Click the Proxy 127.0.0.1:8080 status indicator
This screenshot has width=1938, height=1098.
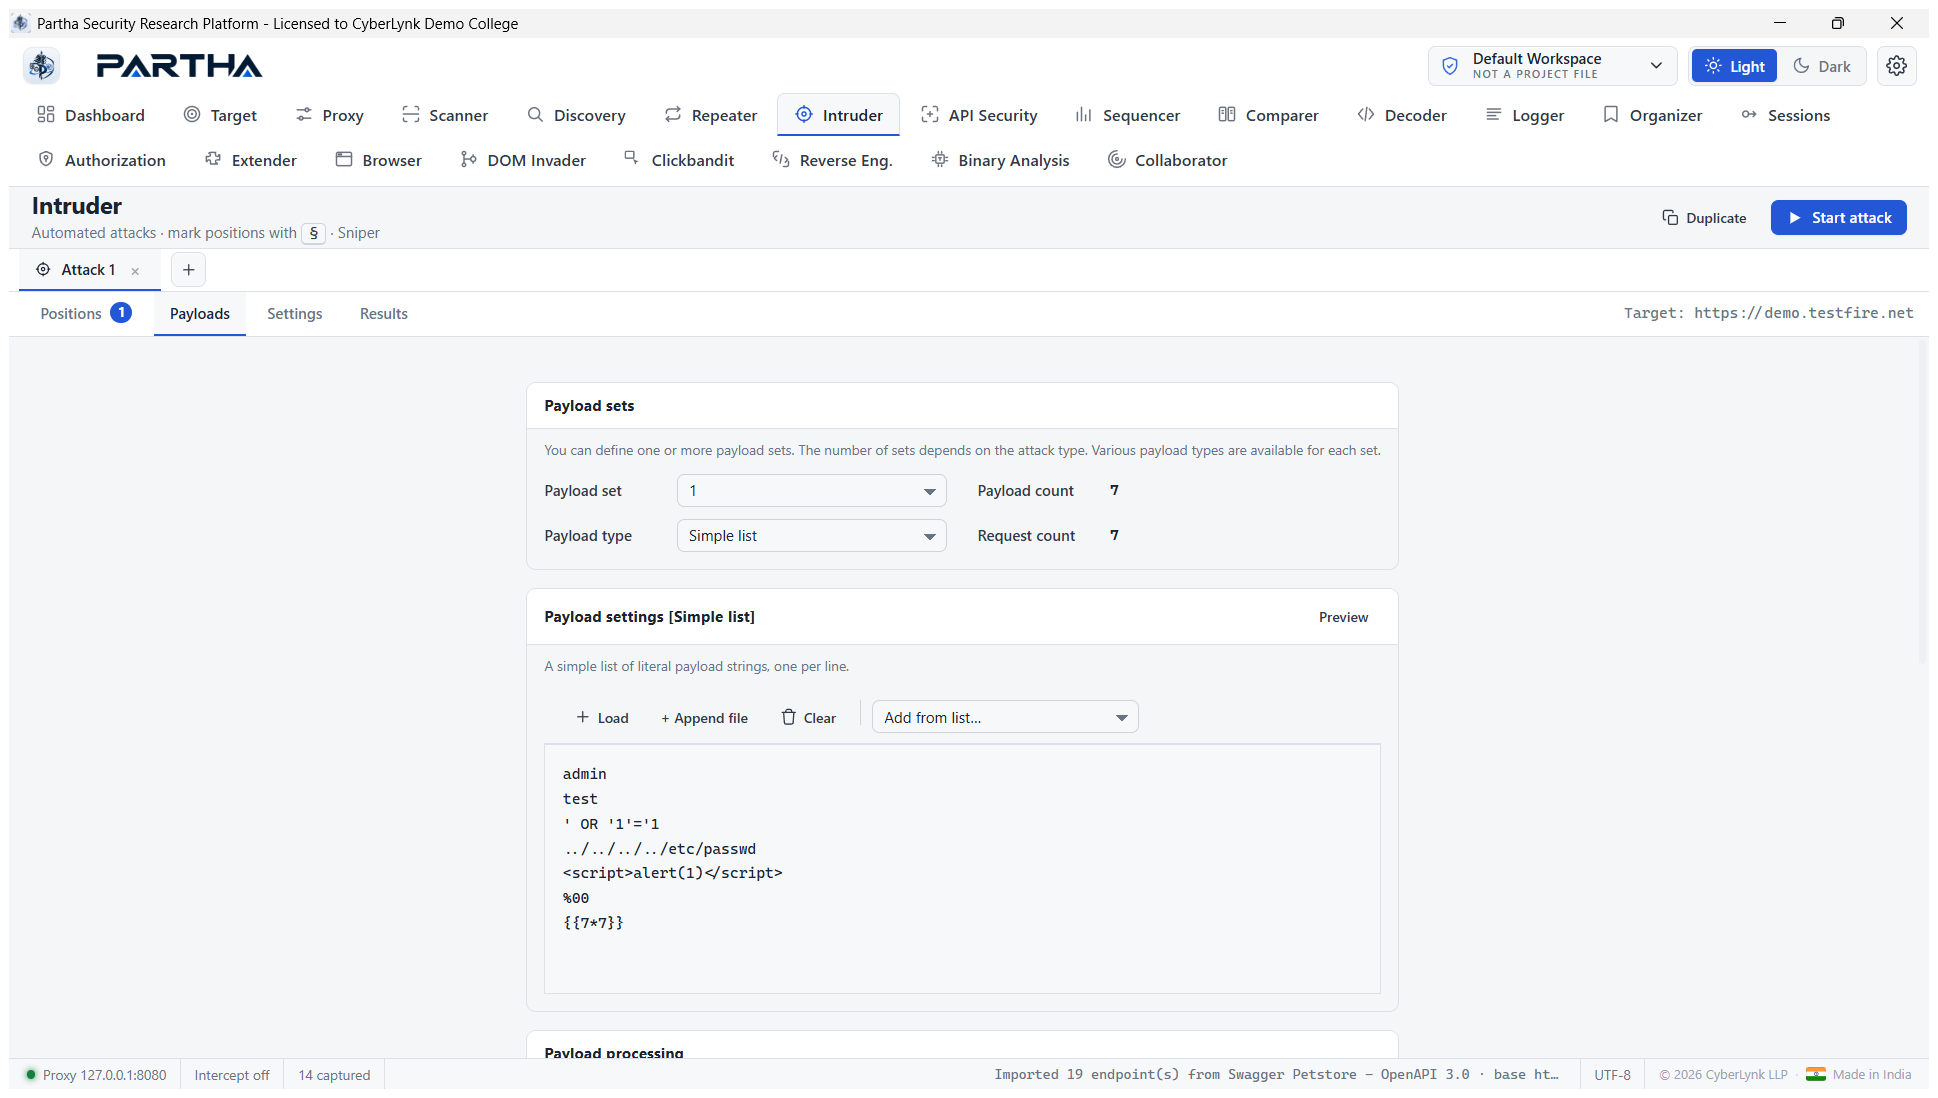click(x=96, y=1075)
